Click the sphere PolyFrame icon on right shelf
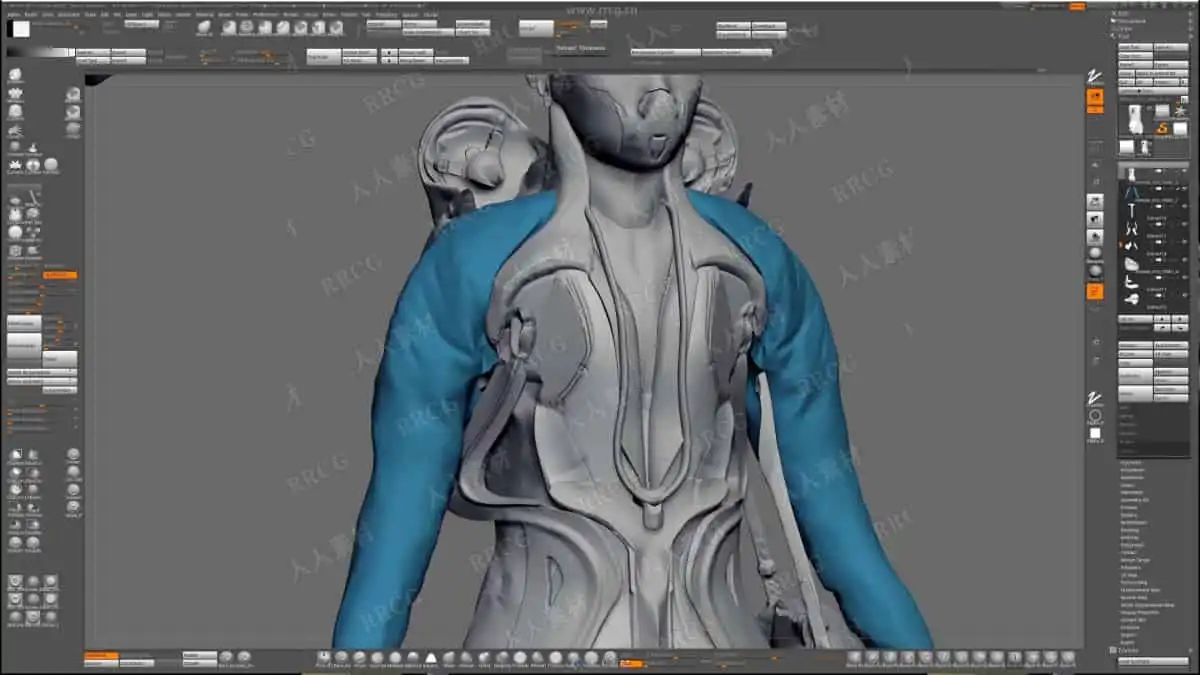This screenshot has width=1200, height=675. click(x=1095, y=271)
